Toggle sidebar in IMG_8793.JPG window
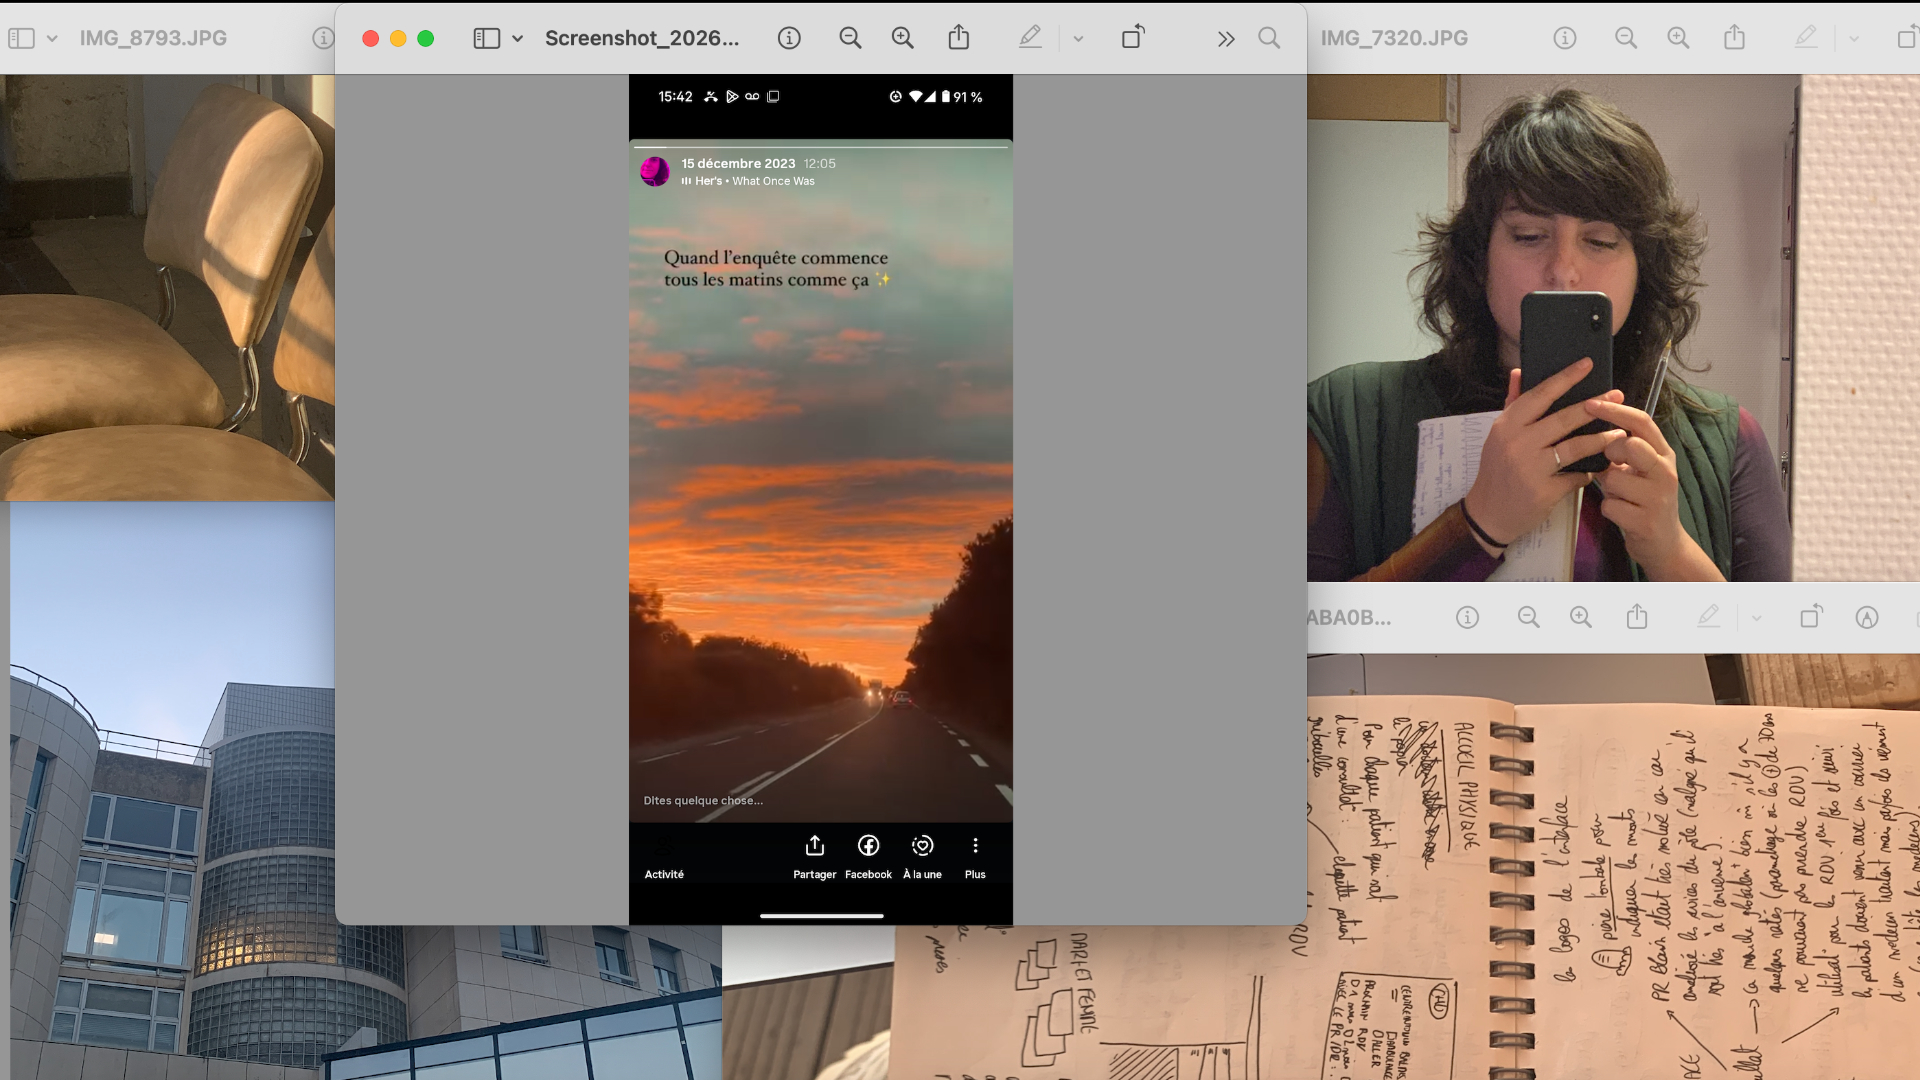Viewport: 1920px width, 1080px height. tap(21, 38)
